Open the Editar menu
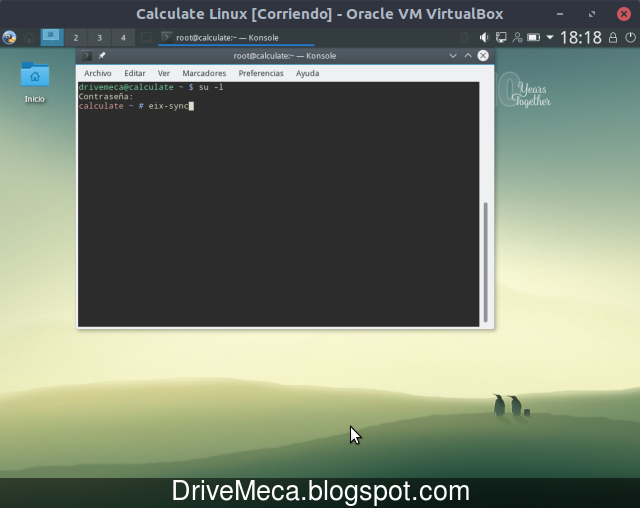This screenshot has height=508, width=640. [x=135, y=73]
